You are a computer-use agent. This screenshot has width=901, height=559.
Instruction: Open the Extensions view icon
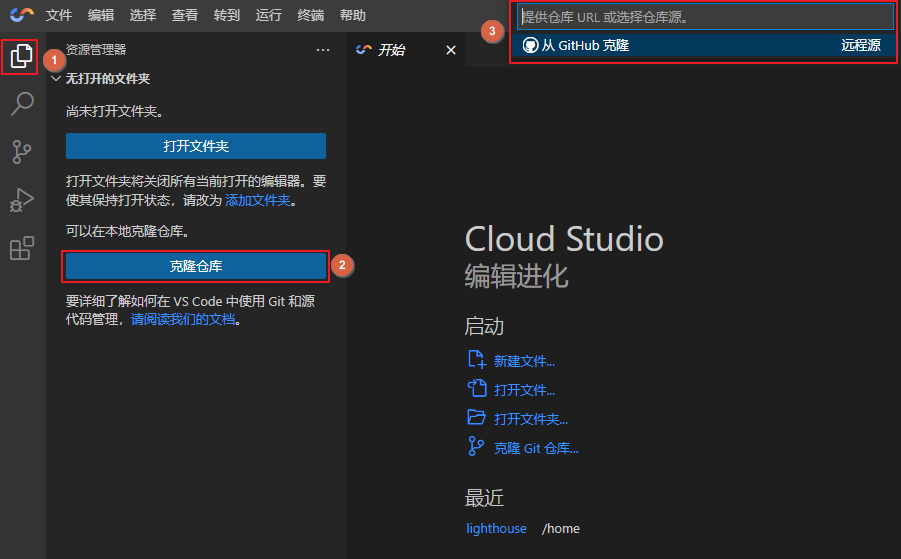click(x=22, y=248)
